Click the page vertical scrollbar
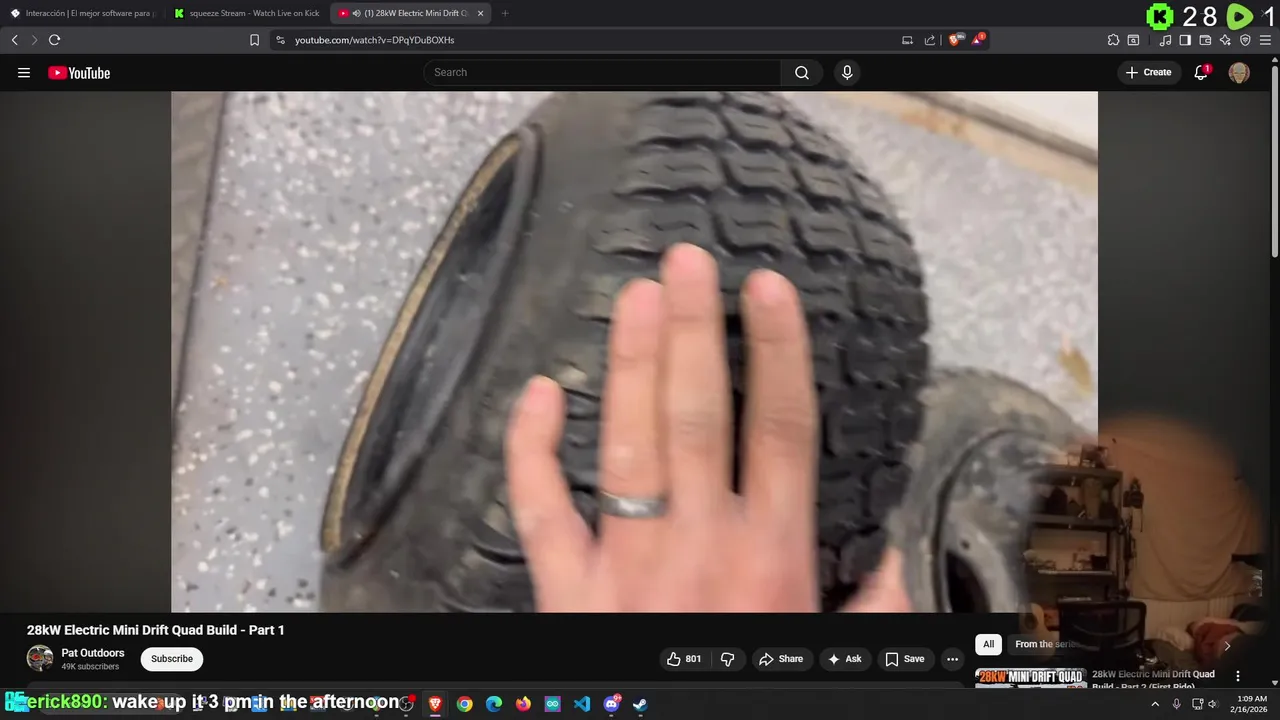The height and width of the screenshot is (720, 1280). [x=1274, y=160]
